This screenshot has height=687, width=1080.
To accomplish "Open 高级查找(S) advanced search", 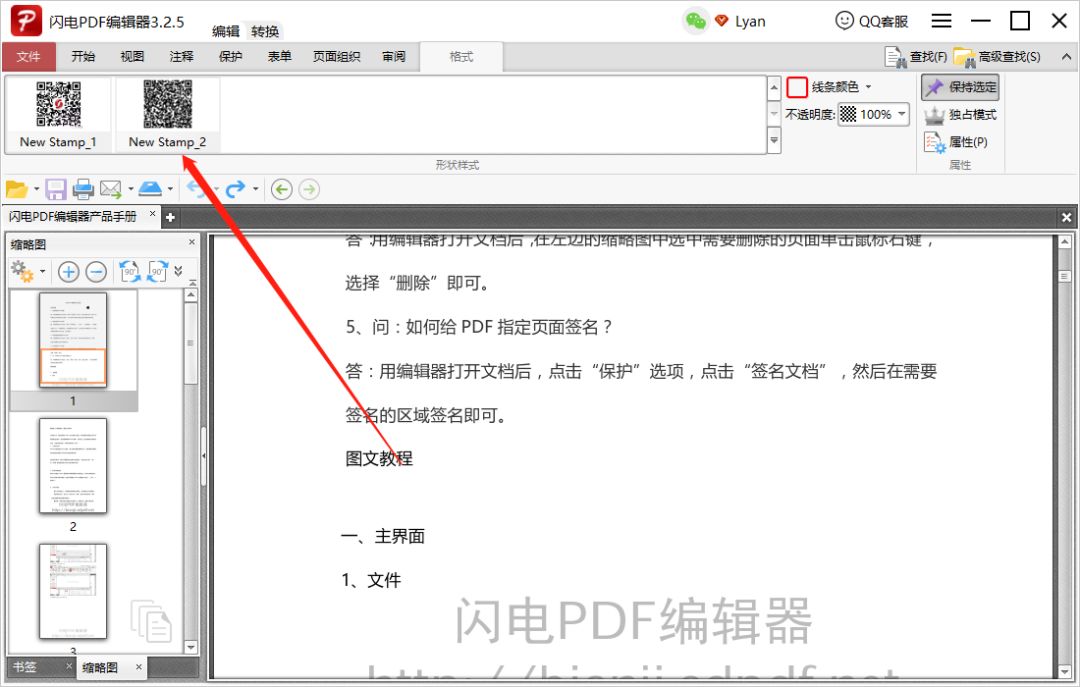I will tap(997, 57).
